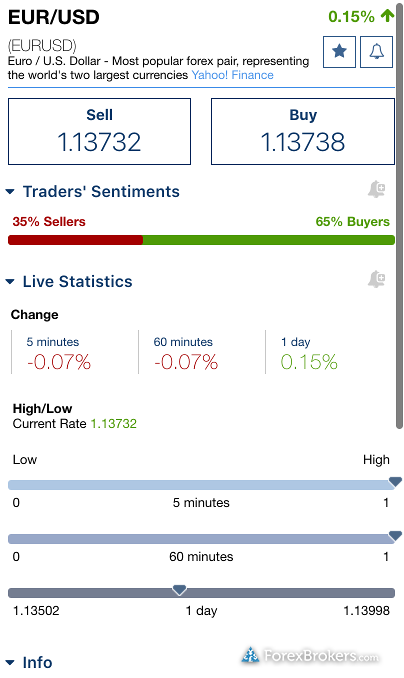Click the green up-arrow next to 0.15%
This screenshot has height=678, width=404.
pos(387,16)
